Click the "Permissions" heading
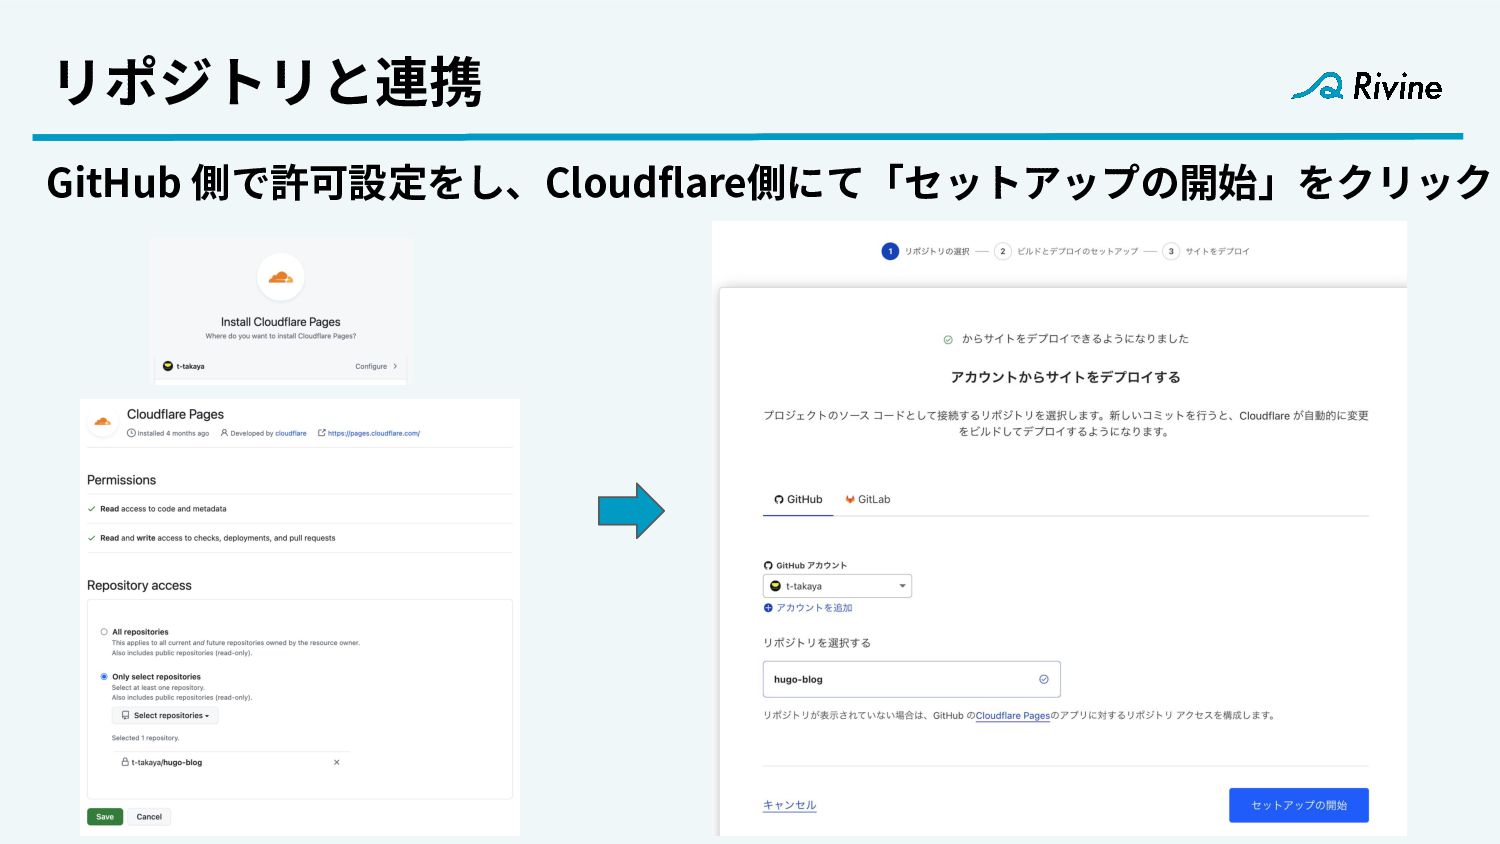This screenshot has width=1500, height=844. pyautogui.click(x=122, y=480)
